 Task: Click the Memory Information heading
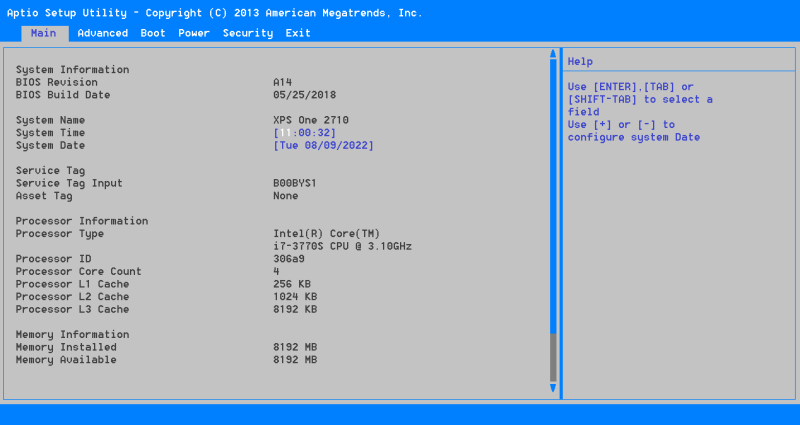(72, 335)
